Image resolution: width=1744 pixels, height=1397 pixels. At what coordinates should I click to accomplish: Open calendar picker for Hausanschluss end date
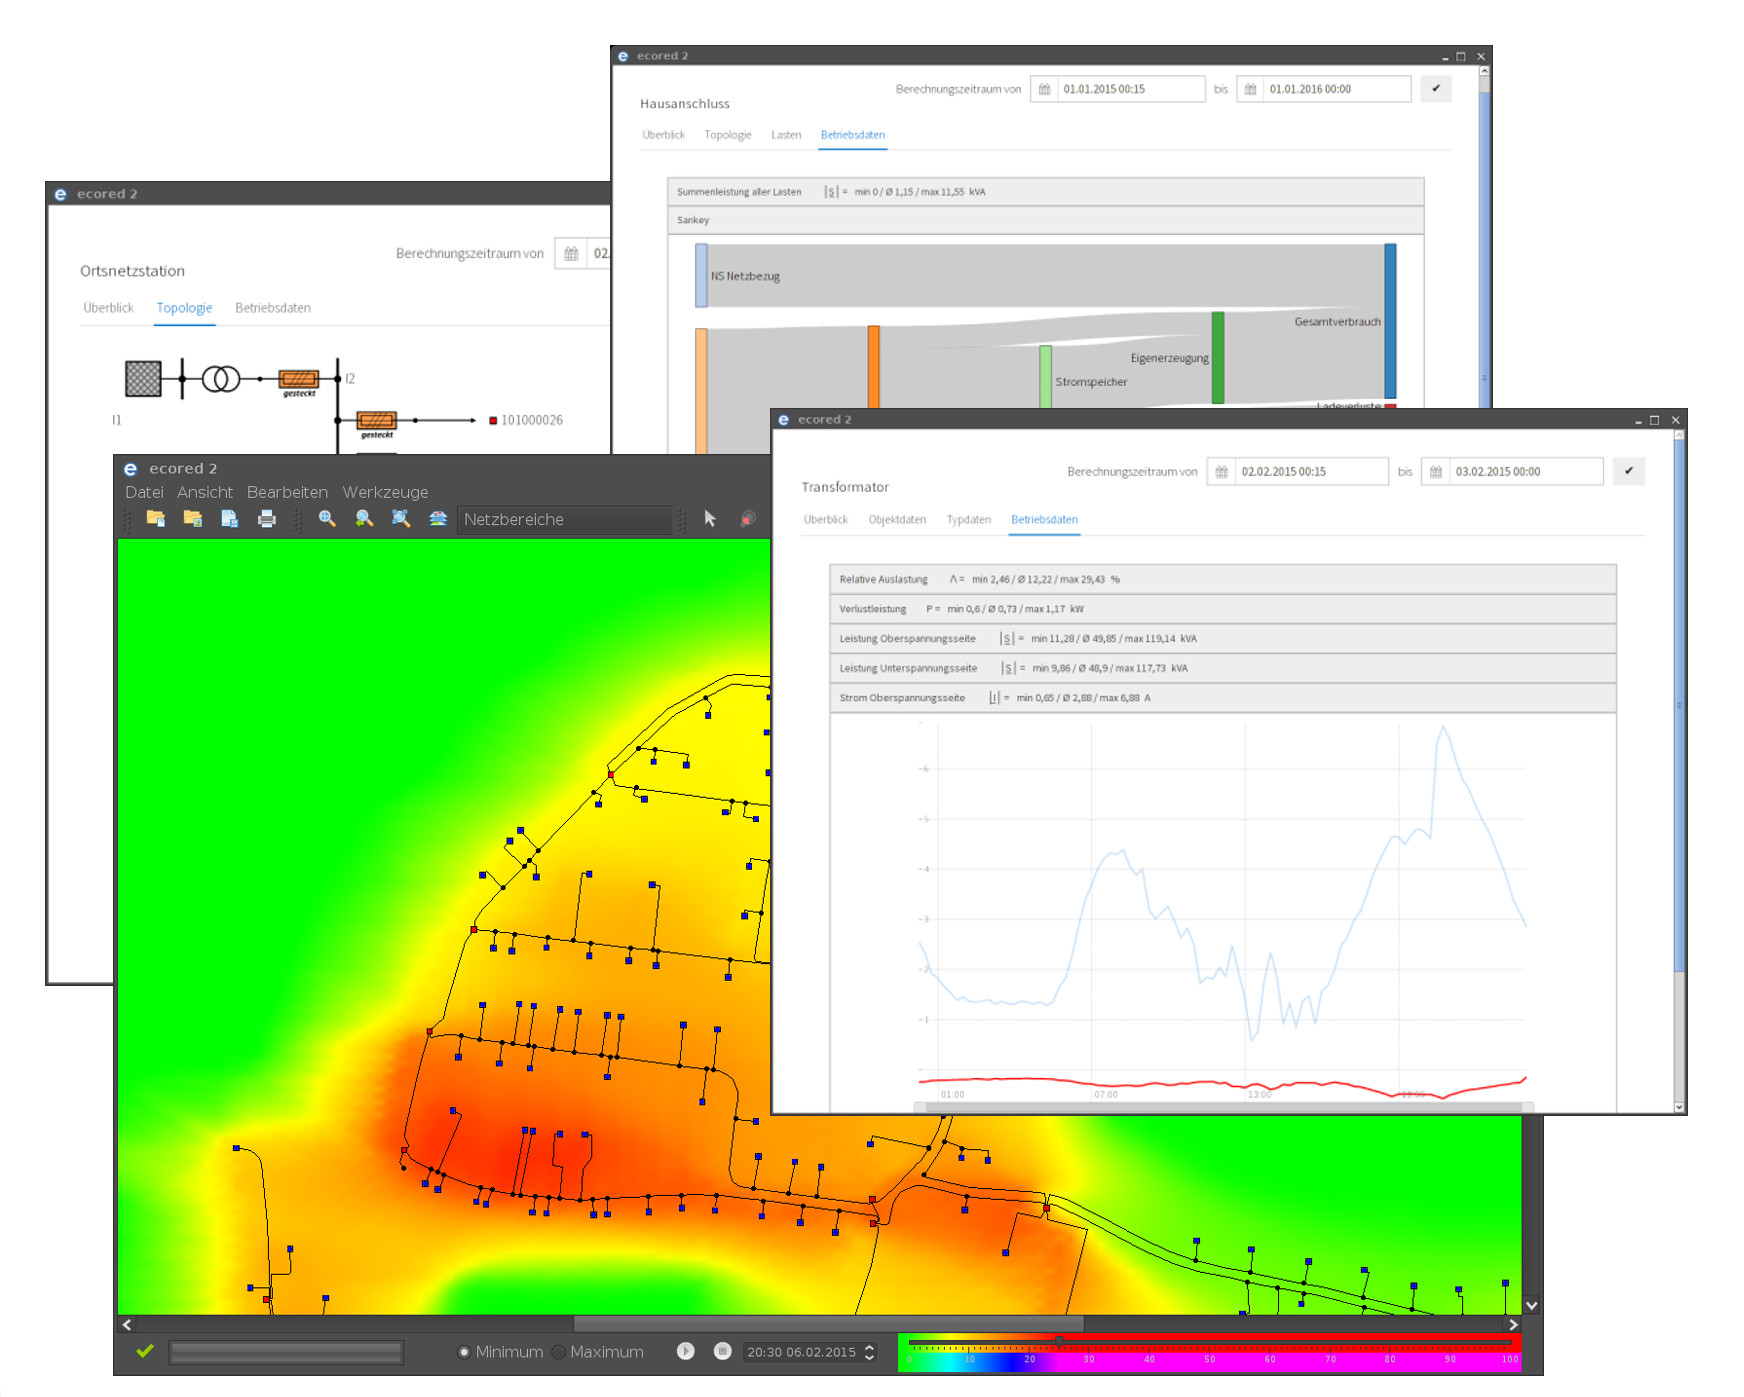1250,89
